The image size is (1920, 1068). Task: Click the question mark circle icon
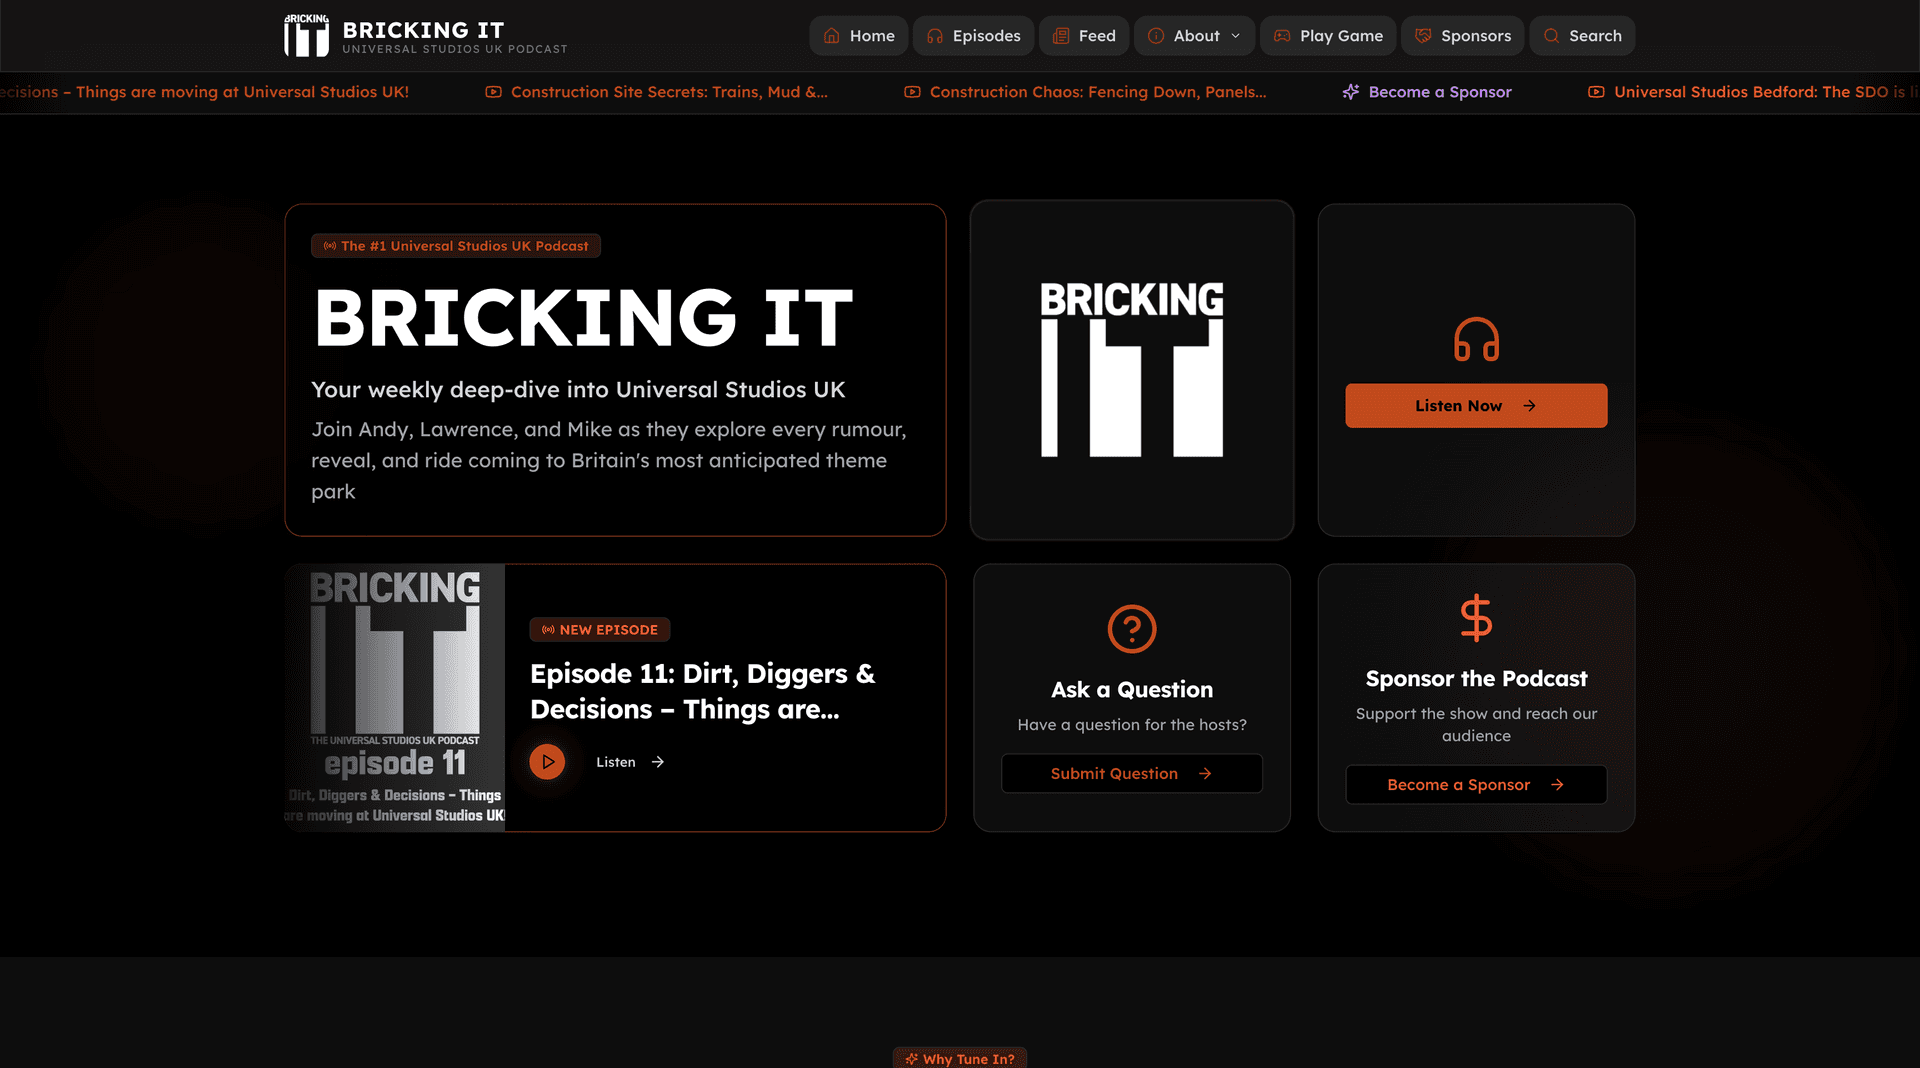(1131, 629)
